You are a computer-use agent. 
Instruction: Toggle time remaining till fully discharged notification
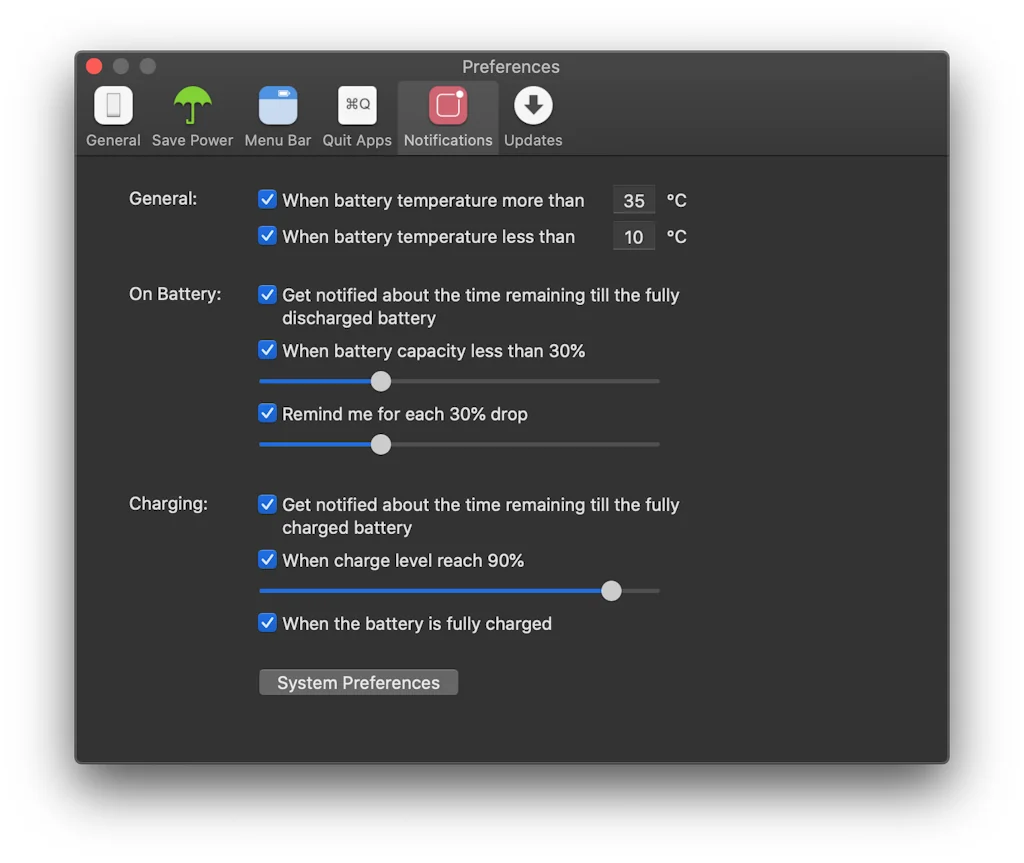click(x=267, y=295)
